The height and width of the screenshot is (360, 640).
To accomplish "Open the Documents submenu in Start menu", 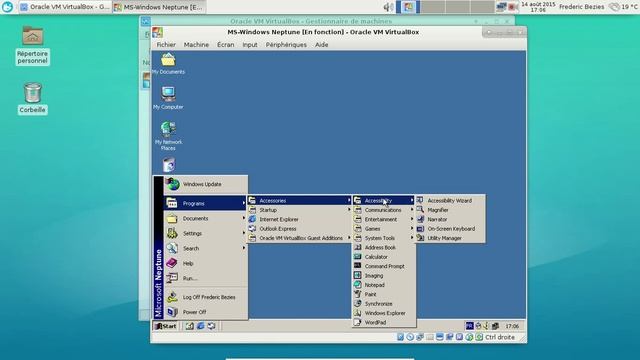I will (x=206, y=218).
